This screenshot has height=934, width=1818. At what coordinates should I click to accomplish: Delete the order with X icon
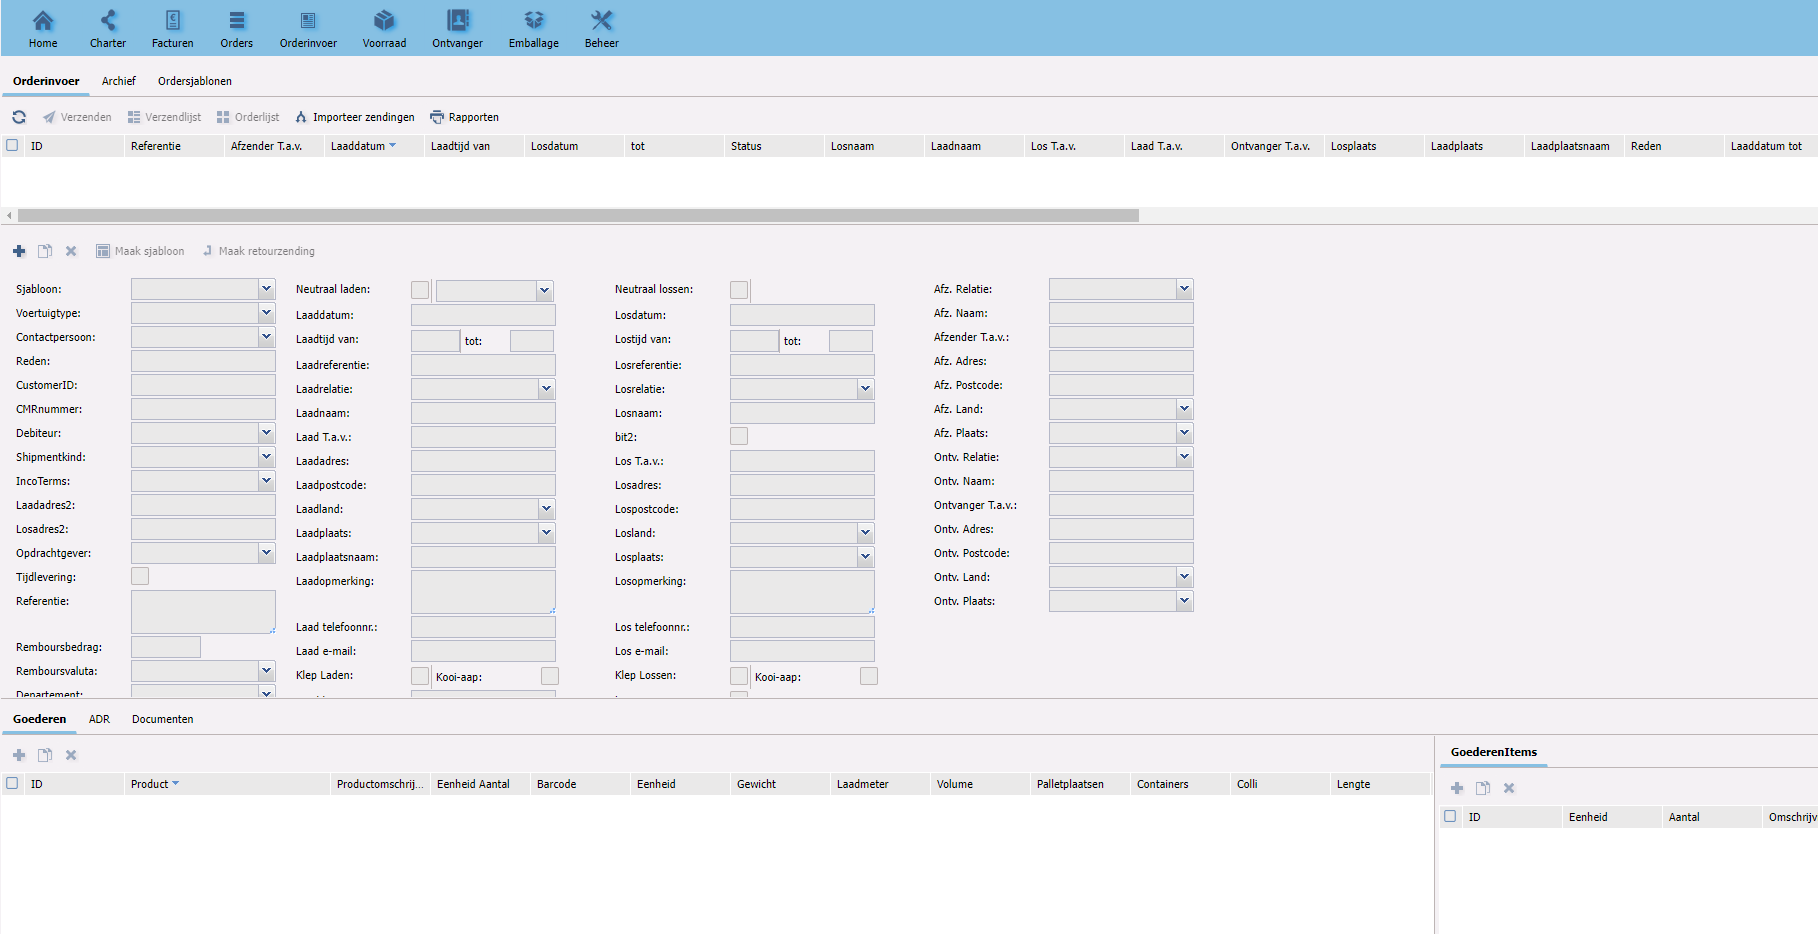71,251
